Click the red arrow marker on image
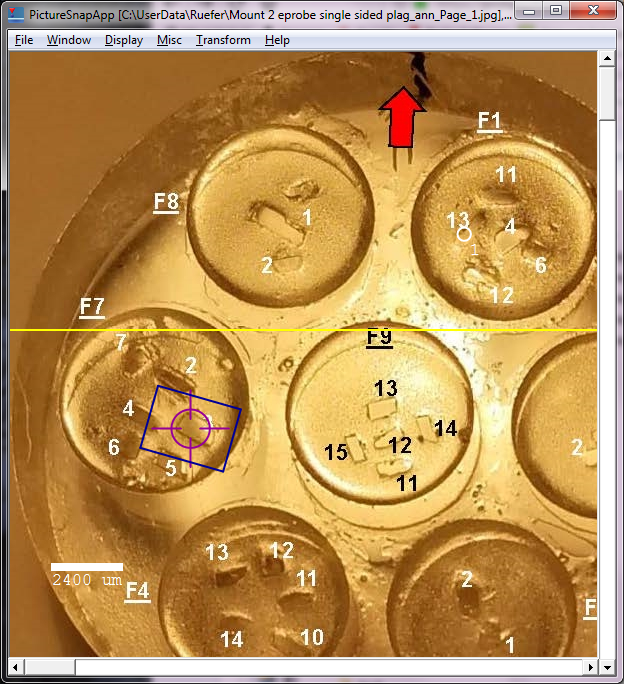The height and width of the screenshot is (684, 624). pyautogui.click(x=405, y=115)
